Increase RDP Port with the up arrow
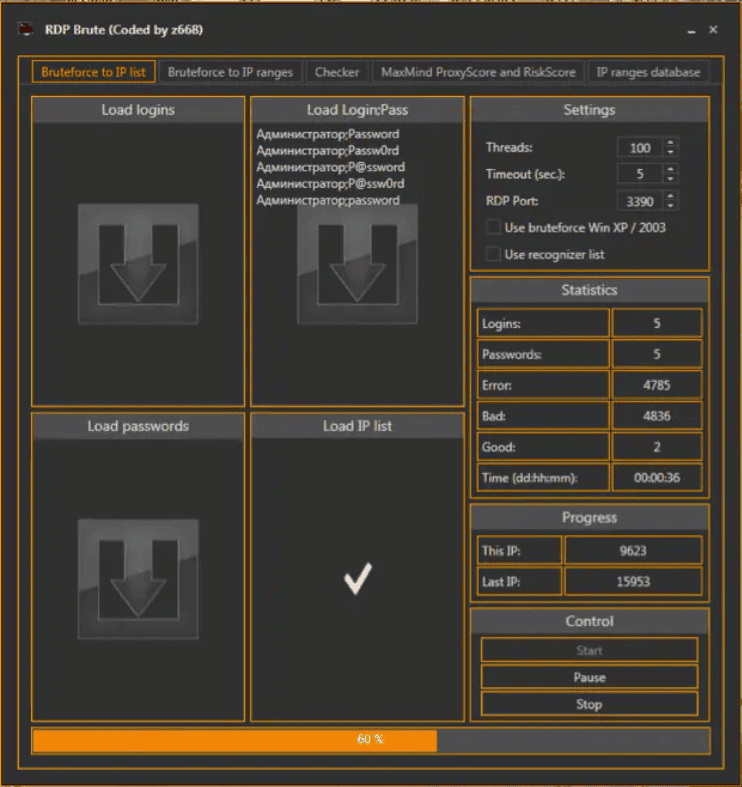Screen dimensions: 742x787 [671, 197]
